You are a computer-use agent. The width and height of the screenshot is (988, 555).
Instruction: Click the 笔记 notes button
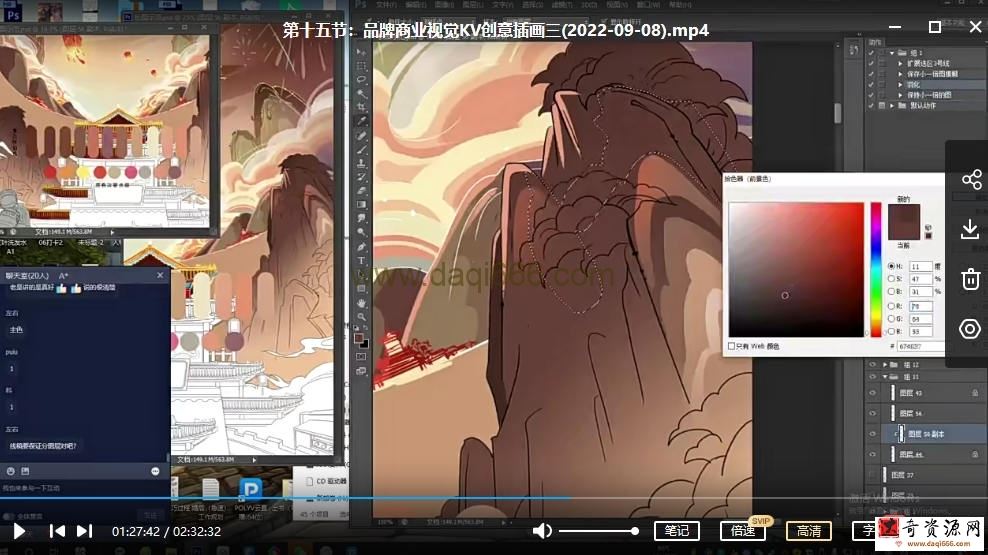click(677, 531)
